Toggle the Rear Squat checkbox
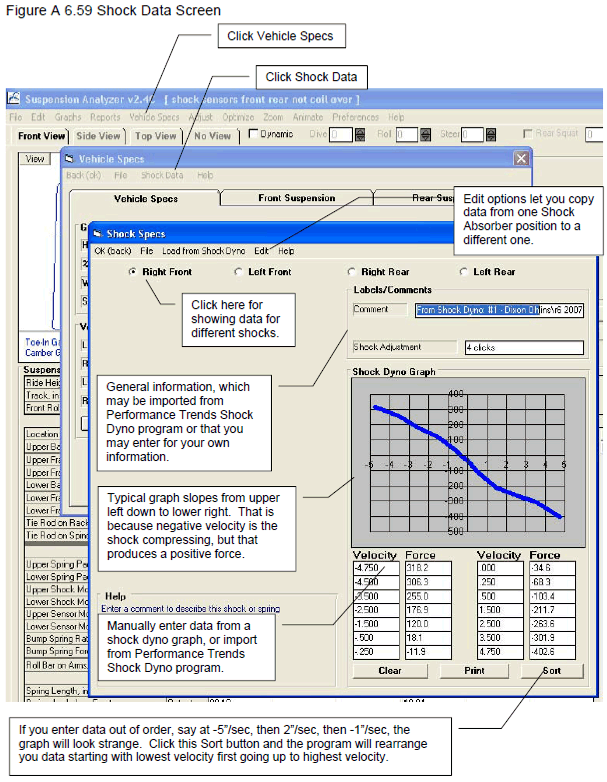Image resolution: width=607 pixels, height=782 pixels. coord(528,134)
